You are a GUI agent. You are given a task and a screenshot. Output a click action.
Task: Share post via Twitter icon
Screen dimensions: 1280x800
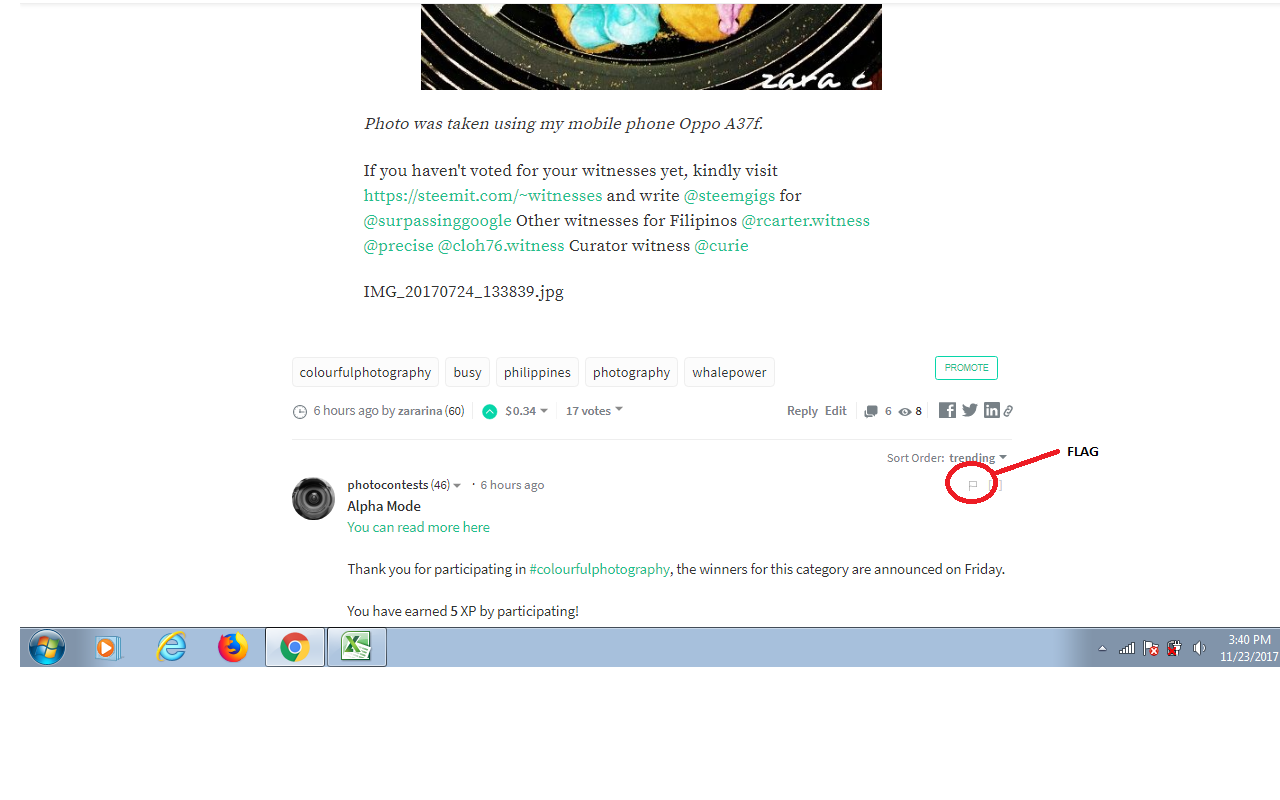point(969,410)
